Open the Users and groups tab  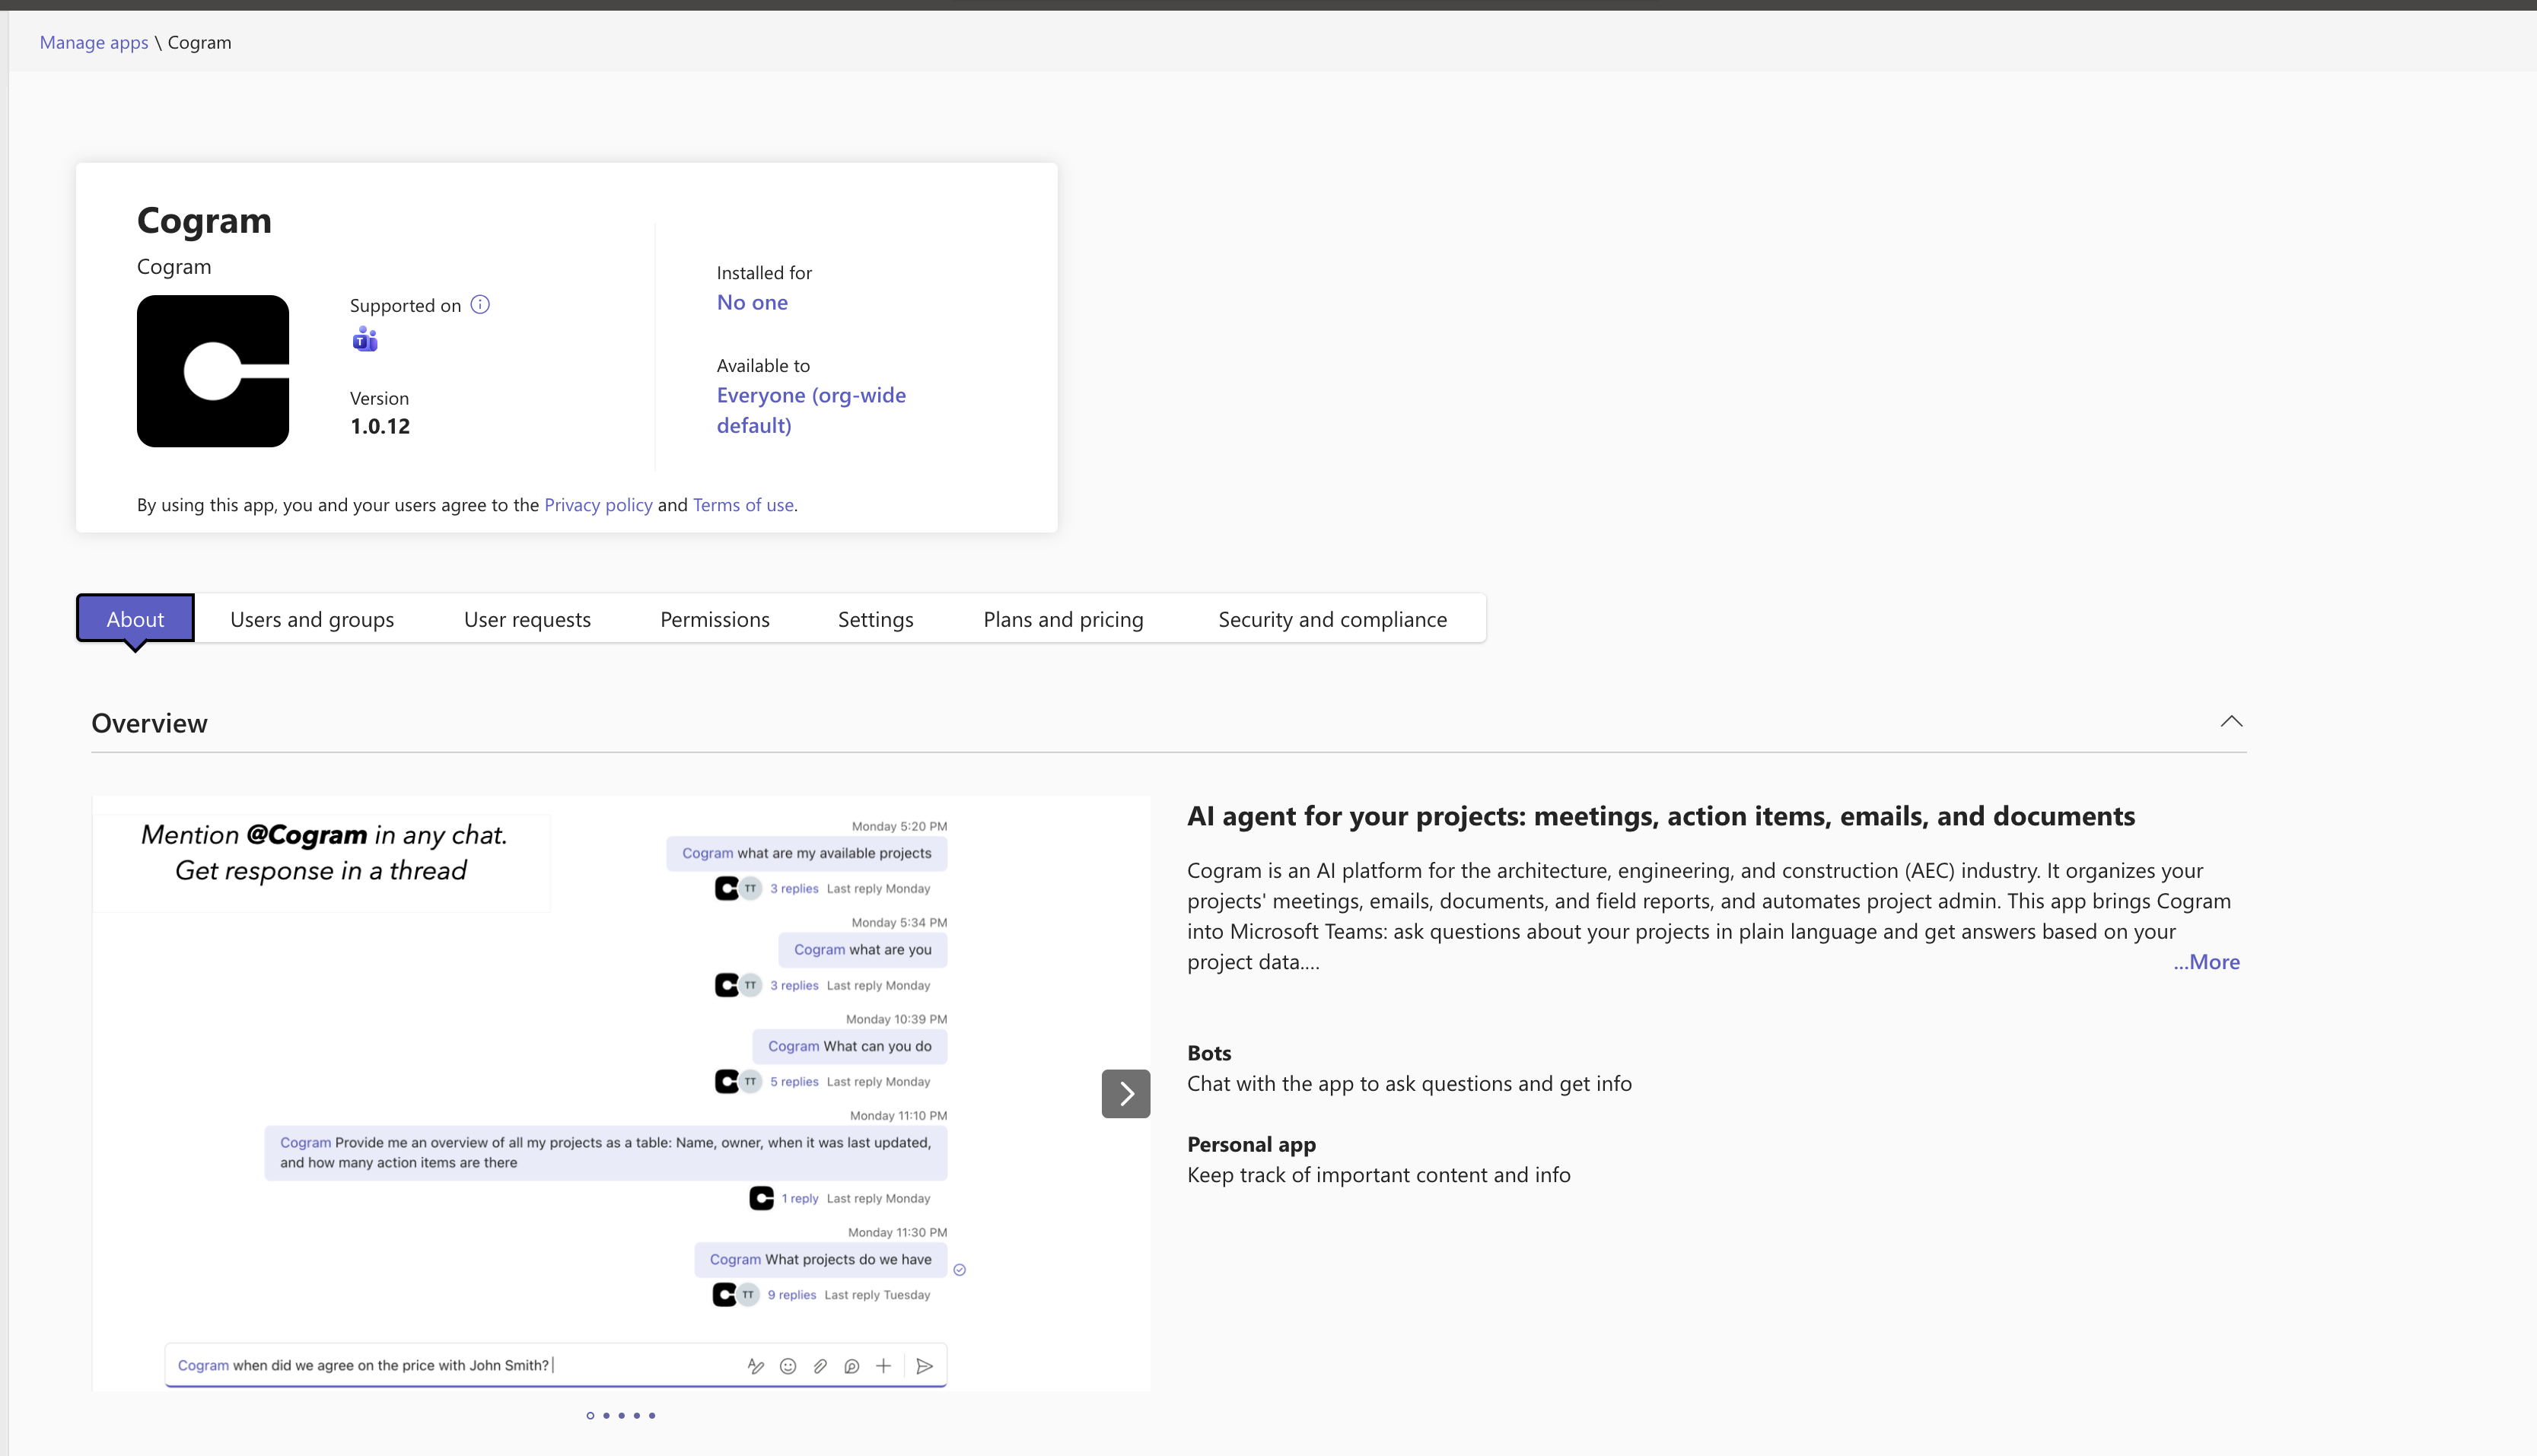312,619
